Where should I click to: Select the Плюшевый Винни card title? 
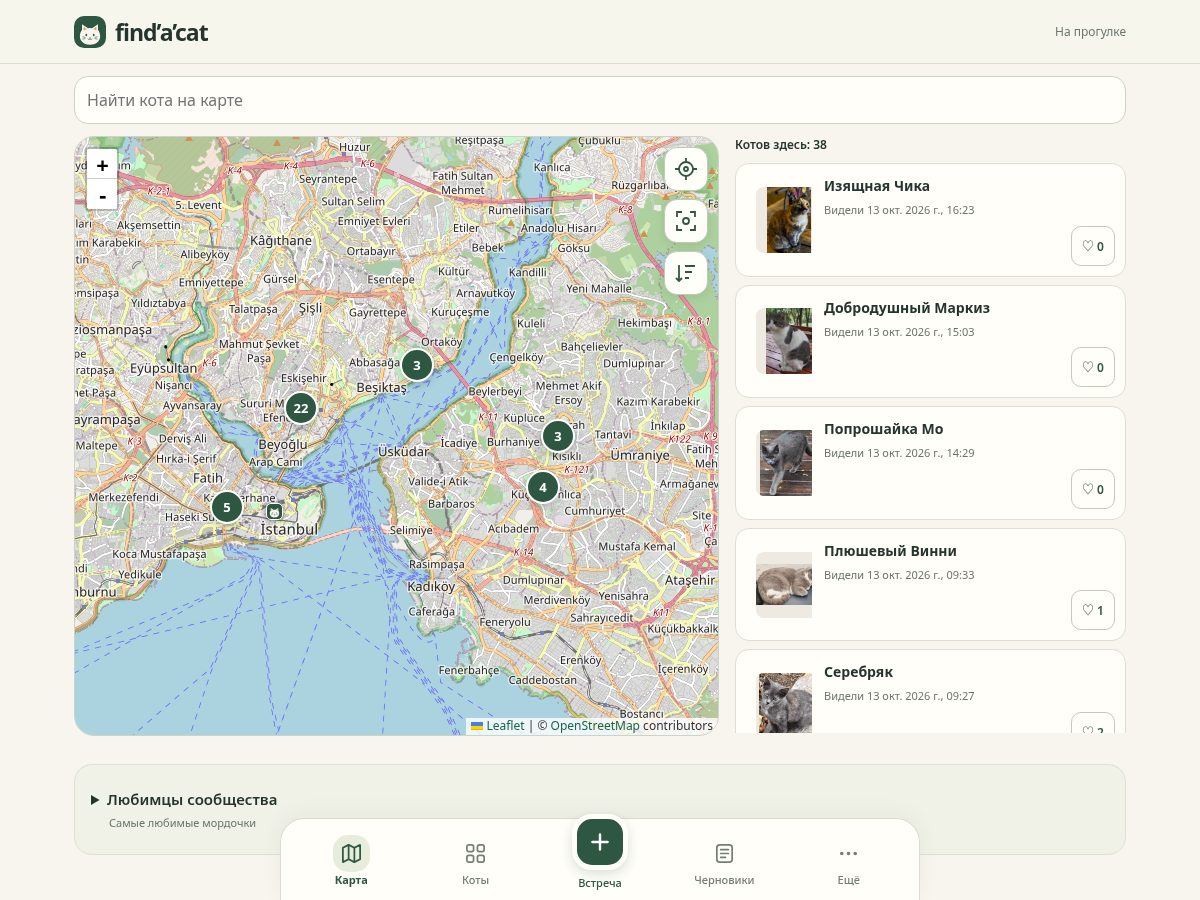click(890, 551)
